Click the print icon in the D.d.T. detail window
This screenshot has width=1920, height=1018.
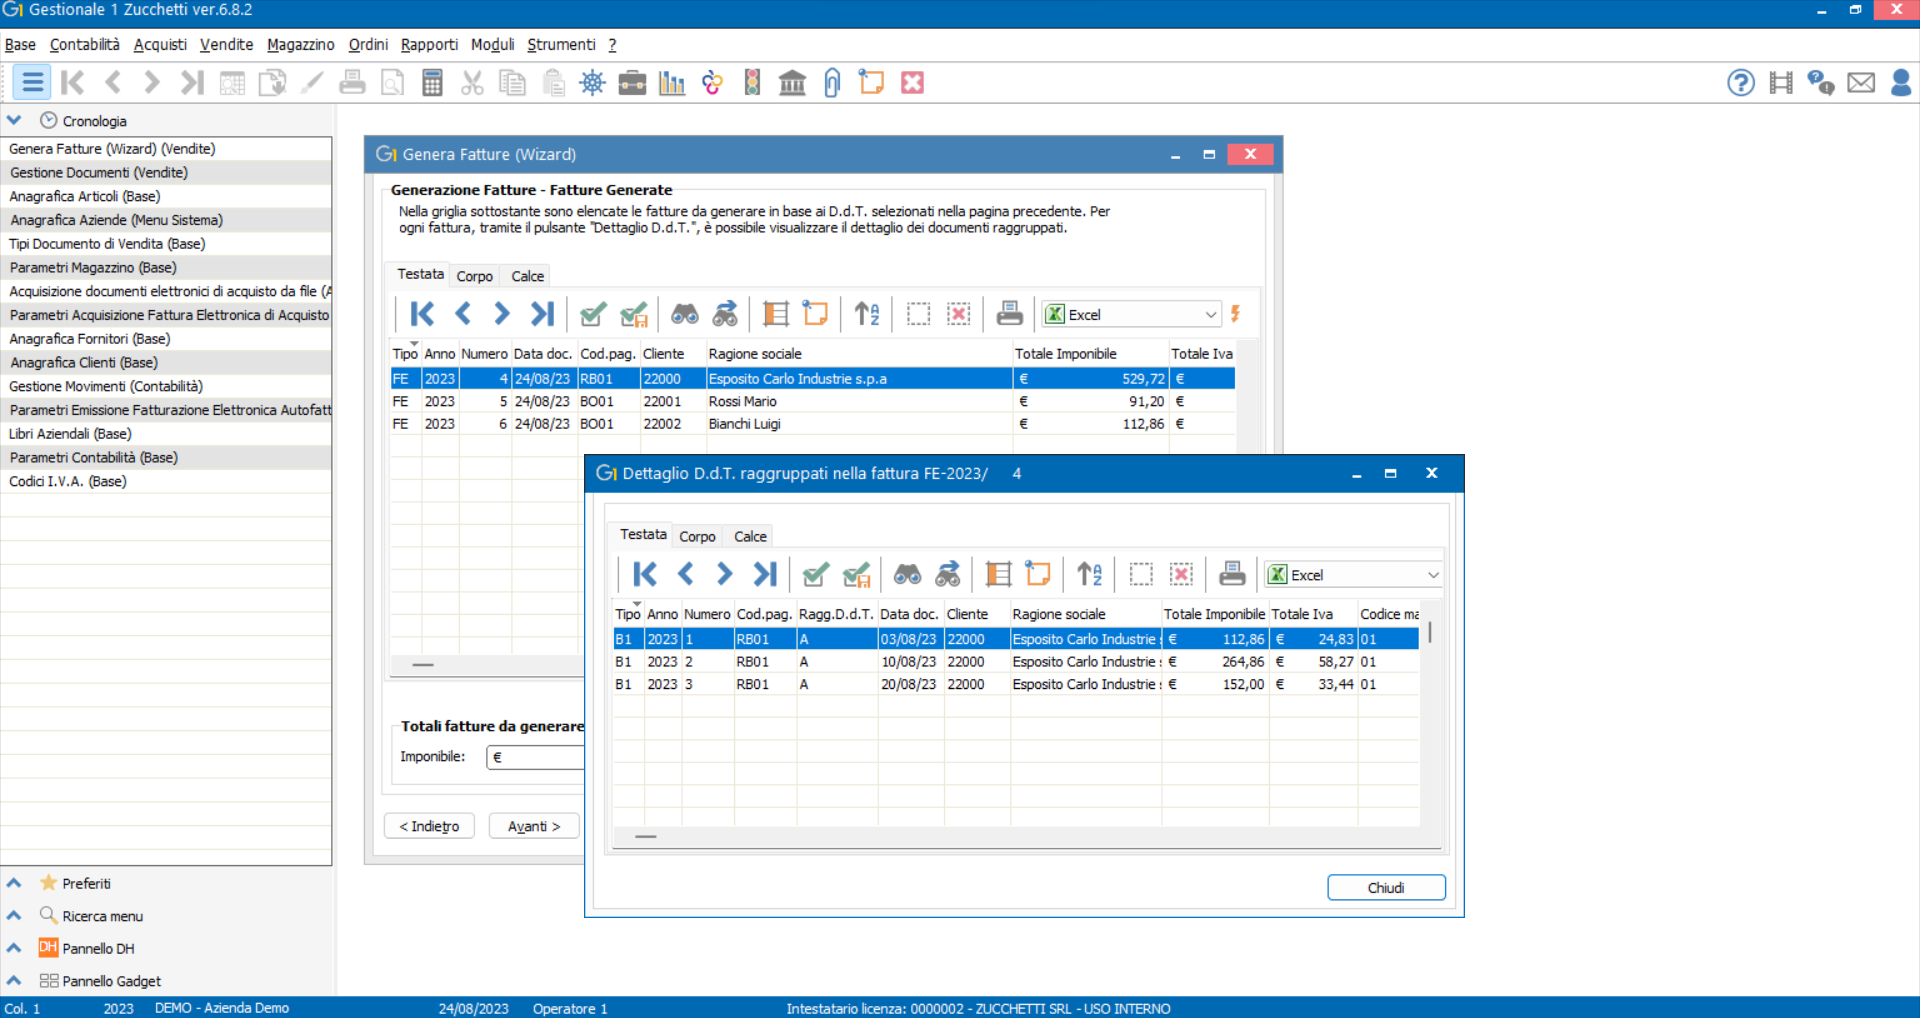[x=1231, y=573]
